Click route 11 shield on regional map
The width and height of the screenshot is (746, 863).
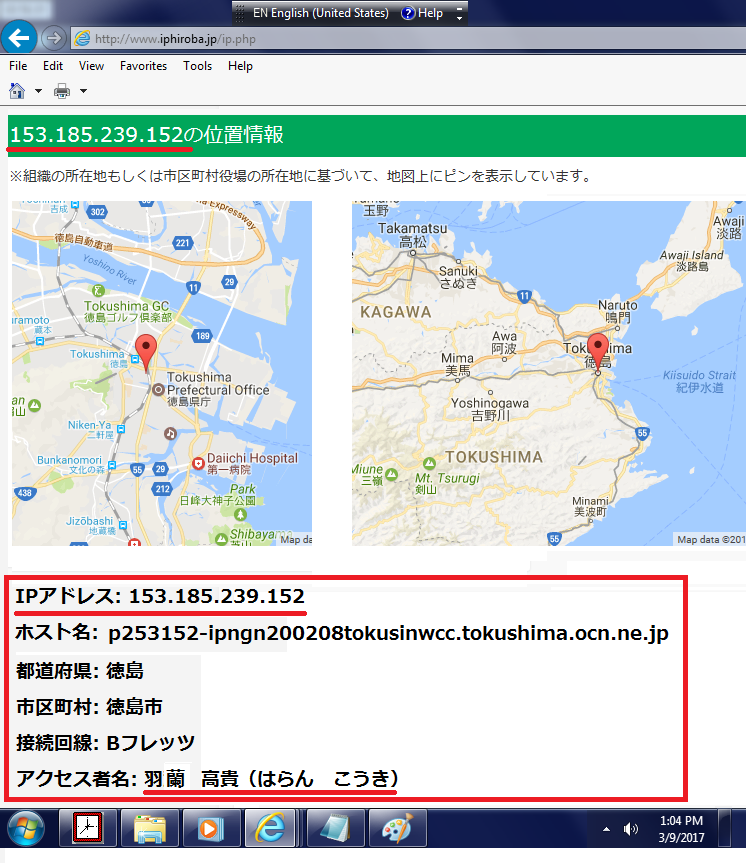point(524,296)
